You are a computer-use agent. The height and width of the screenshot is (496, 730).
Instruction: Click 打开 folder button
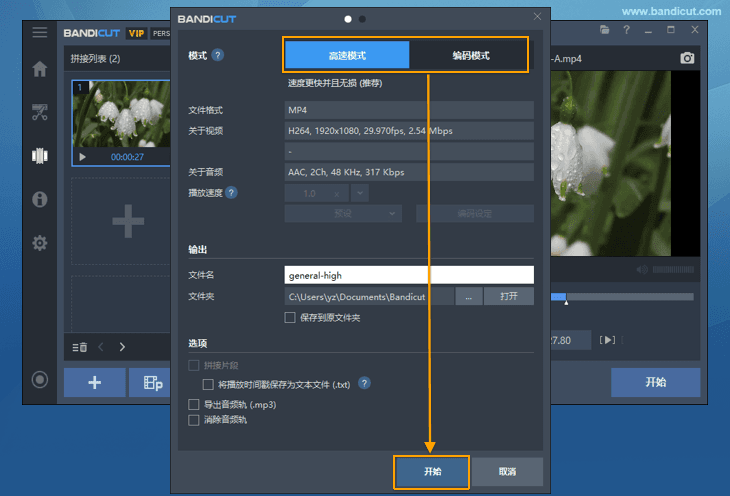point(509,296)
